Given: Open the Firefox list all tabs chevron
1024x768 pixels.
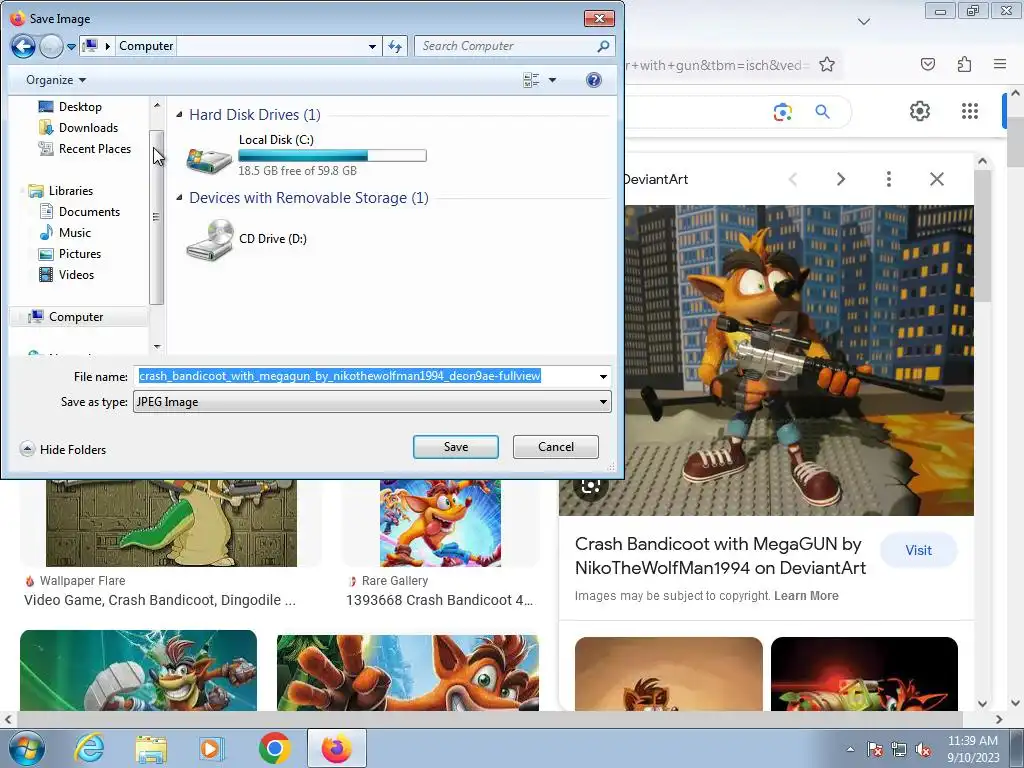Looking at the screenshot, I should click(863, 22).
